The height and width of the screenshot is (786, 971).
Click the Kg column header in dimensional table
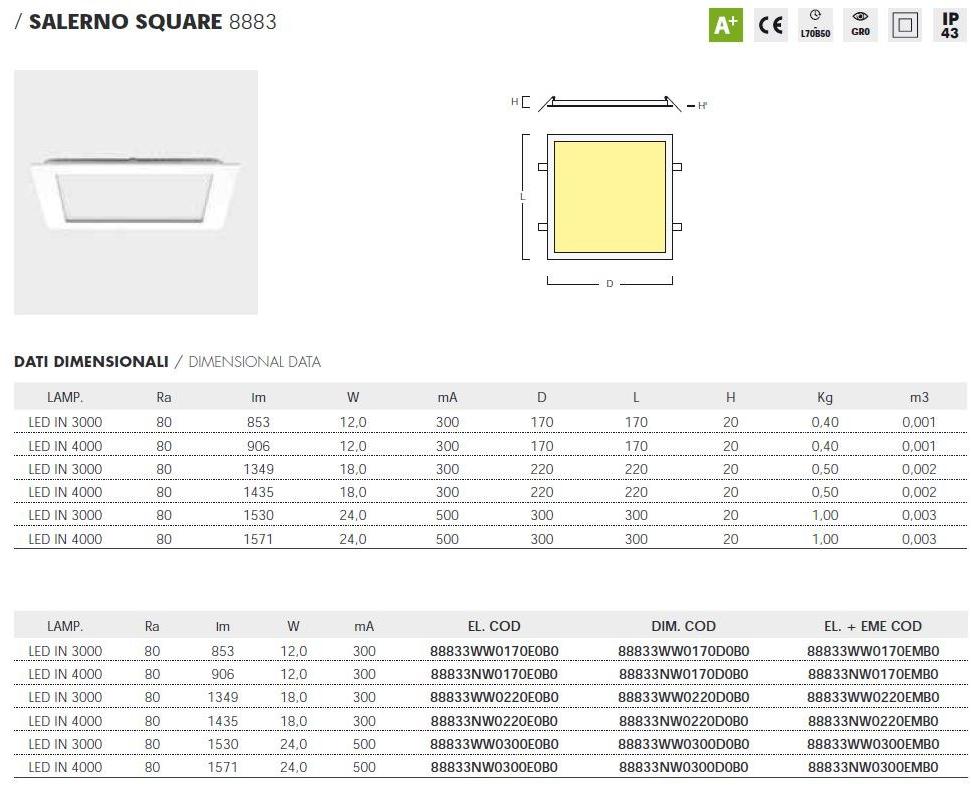point(825,397)
